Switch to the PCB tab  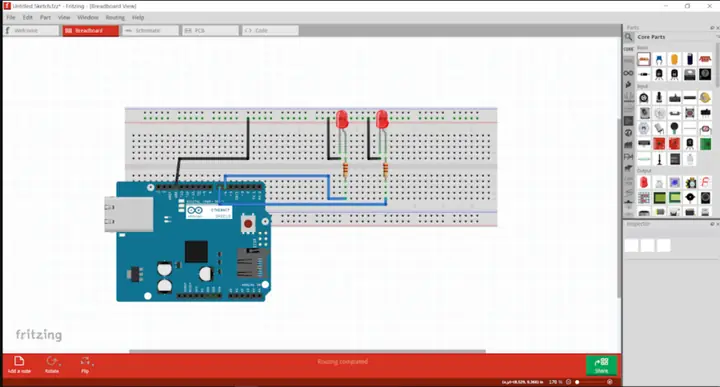pyautogui.click(x=210, y=31)
